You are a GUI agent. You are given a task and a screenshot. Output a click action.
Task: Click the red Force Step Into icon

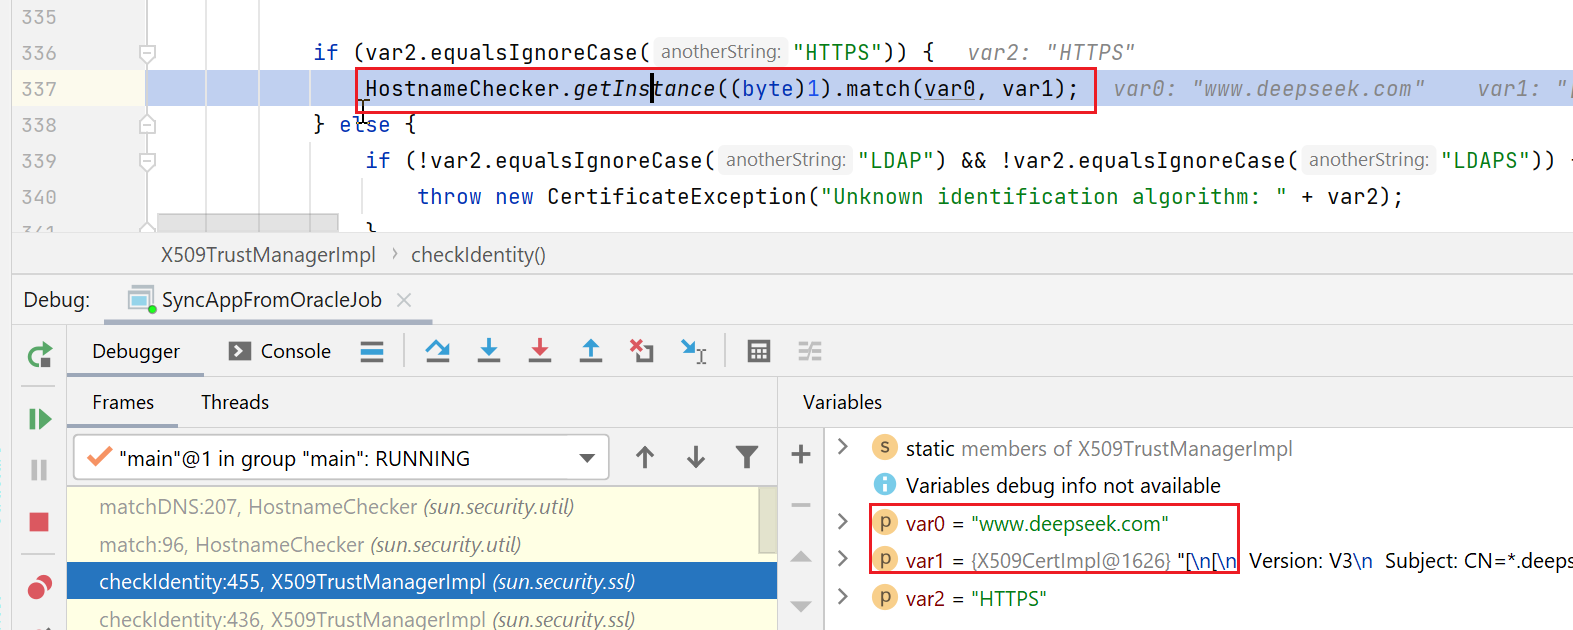click(540, 351)
